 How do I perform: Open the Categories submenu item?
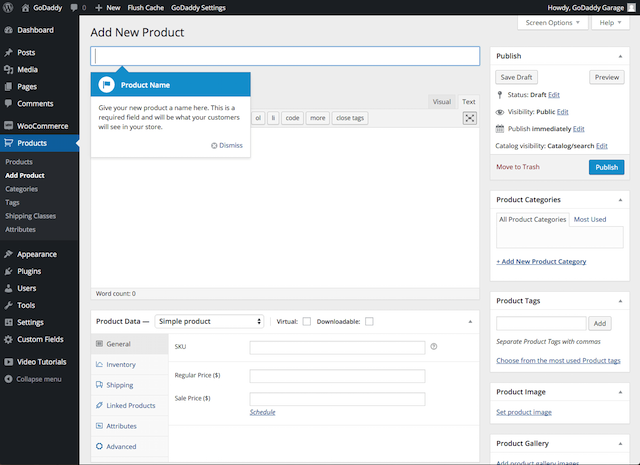[22, 189]
